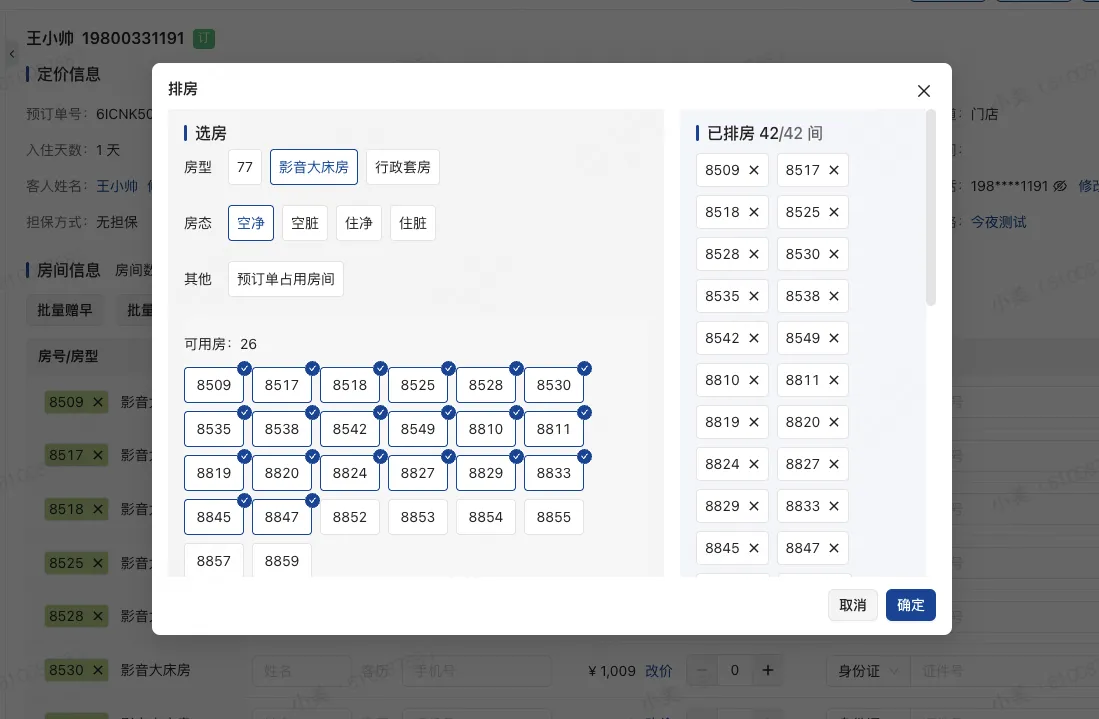Toggle 预订单占用房间 filter
Image resolution: width=1099 pixels, height=719 pixels.
286,279
